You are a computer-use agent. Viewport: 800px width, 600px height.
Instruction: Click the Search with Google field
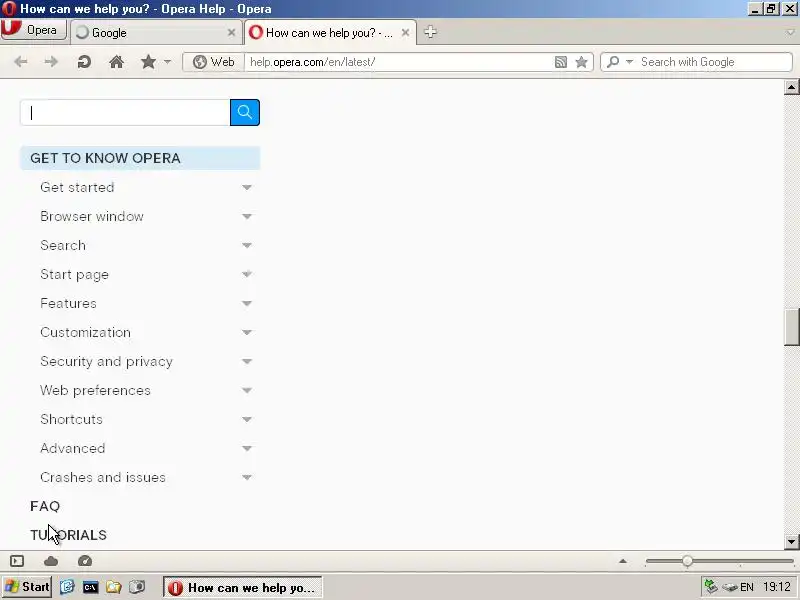713,62
